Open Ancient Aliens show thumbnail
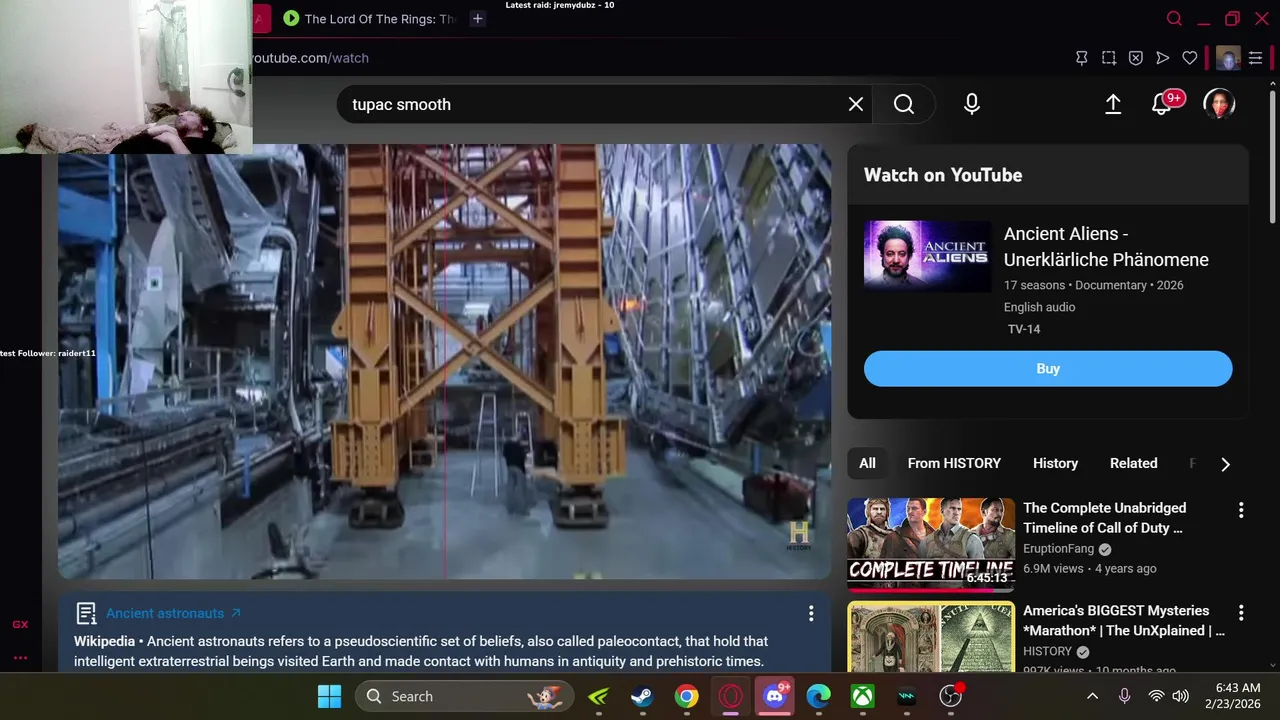 [928, 256]
